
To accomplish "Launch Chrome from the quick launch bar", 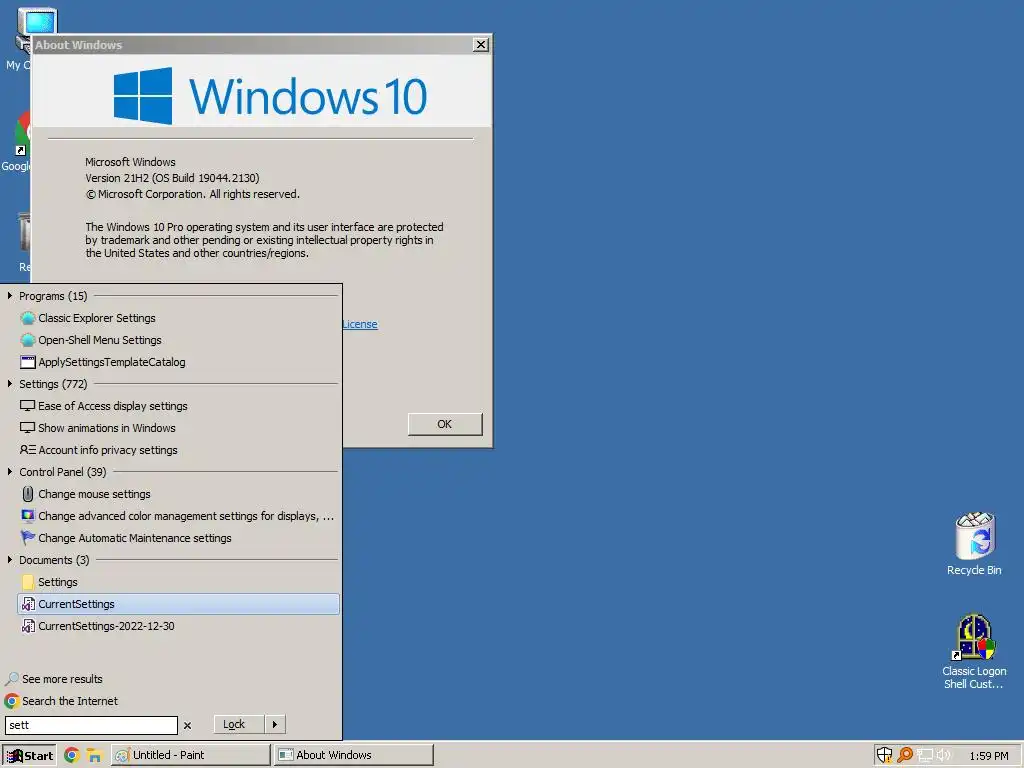I will (72, 756).
